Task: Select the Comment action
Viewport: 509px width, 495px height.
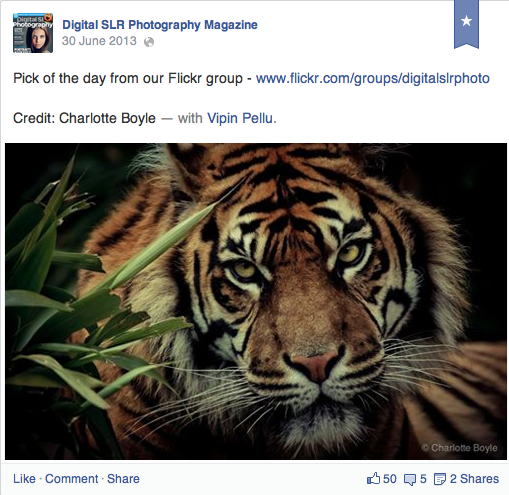Action: (x=72, y=479)
